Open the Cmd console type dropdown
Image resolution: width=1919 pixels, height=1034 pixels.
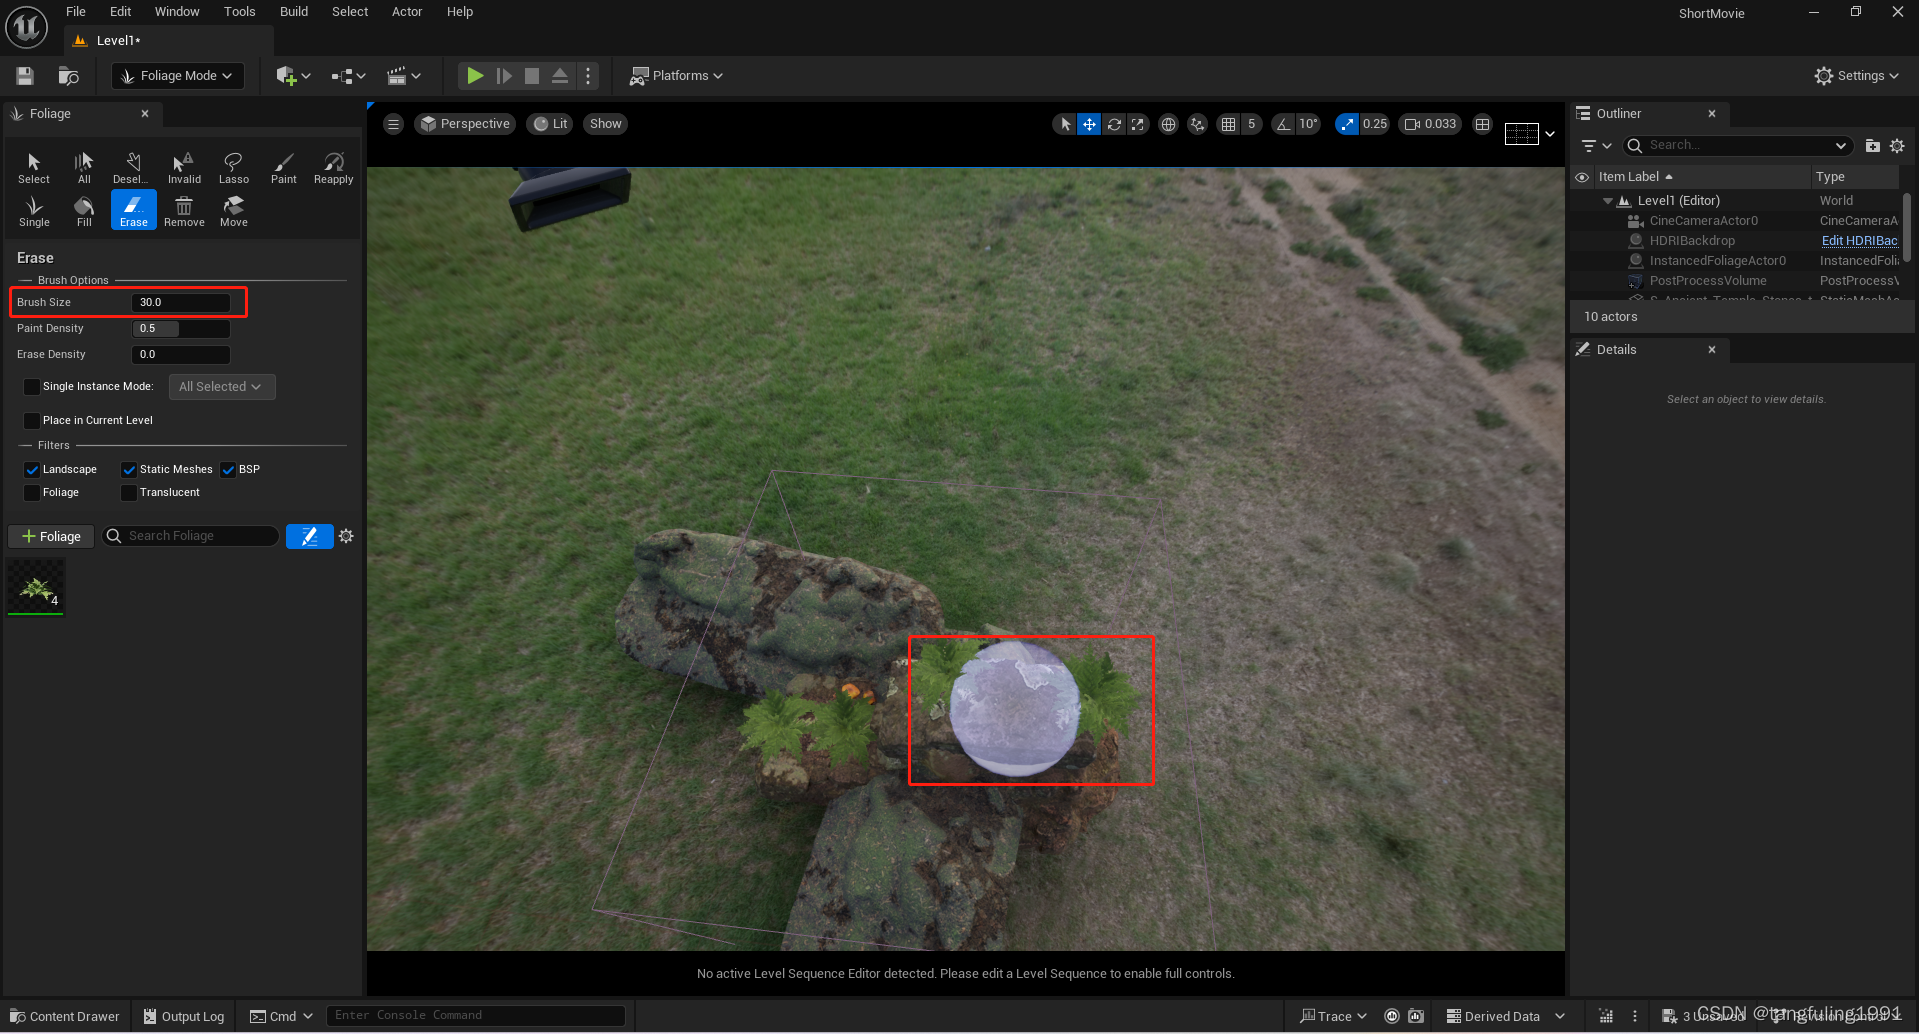coord(282,1016)
